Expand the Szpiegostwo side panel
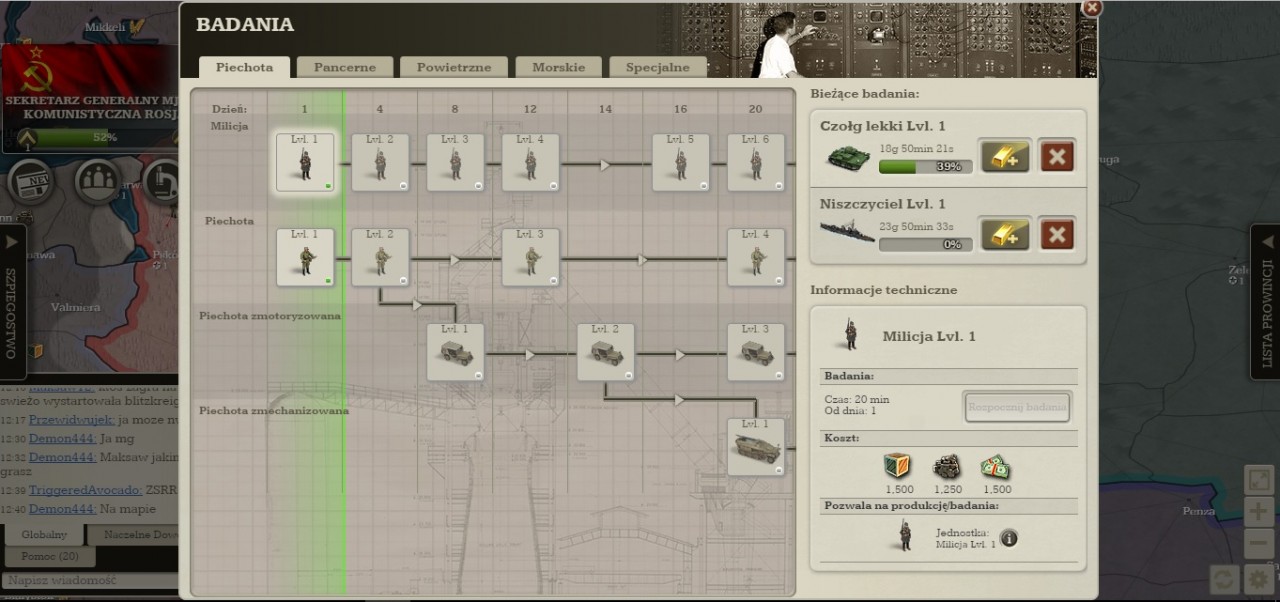Viewport: 1280px width, 602px height. click(x=11, y=304)
